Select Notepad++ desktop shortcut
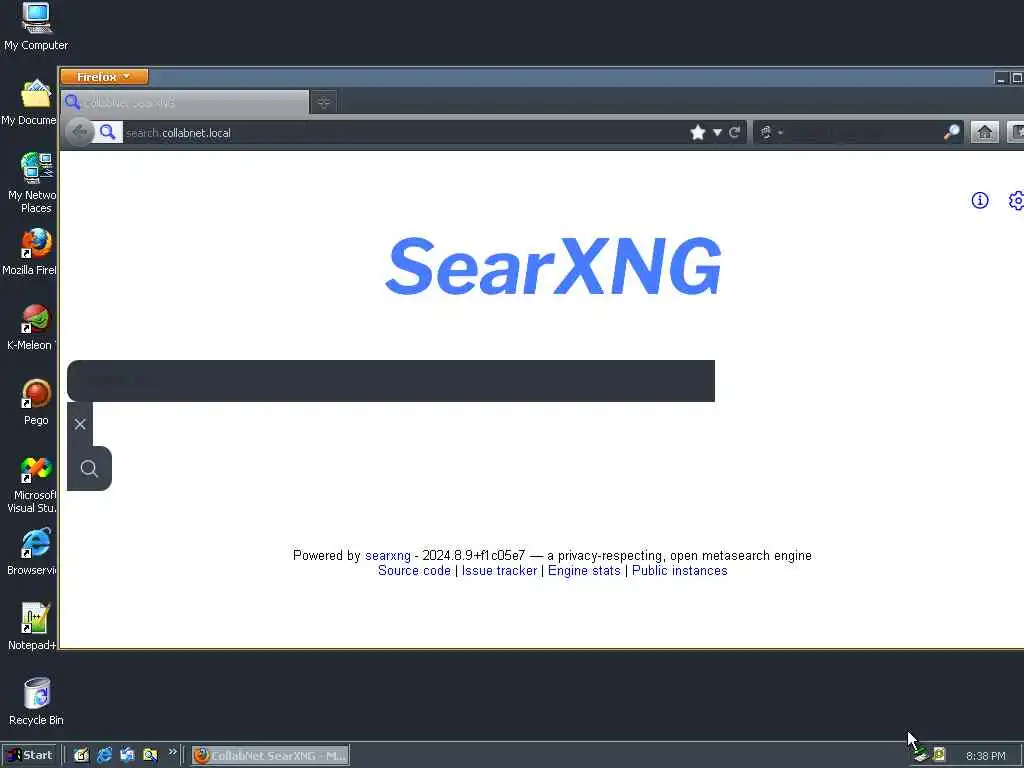Viewport: 1024px width, 768px height. pyautogui.click(x=33, y=627)
